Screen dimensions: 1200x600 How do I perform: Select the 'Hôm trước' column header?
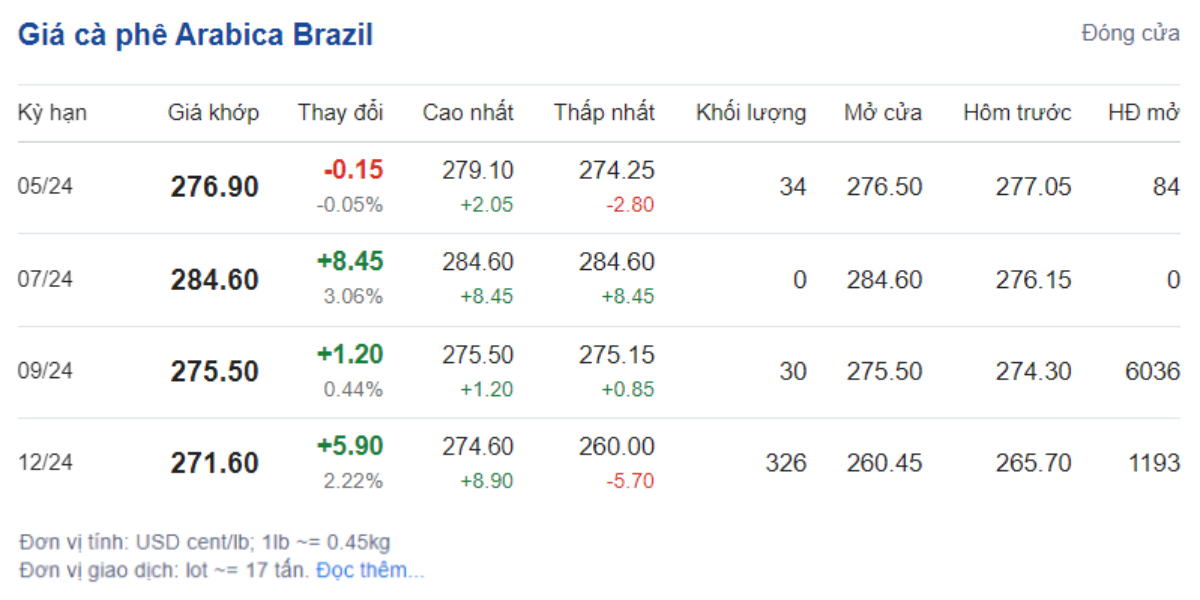(1017, 113)
